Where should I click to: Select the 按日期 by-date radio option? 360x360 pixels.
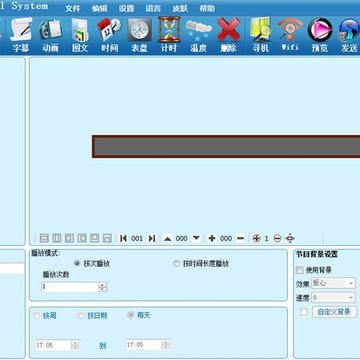point(81,315)
